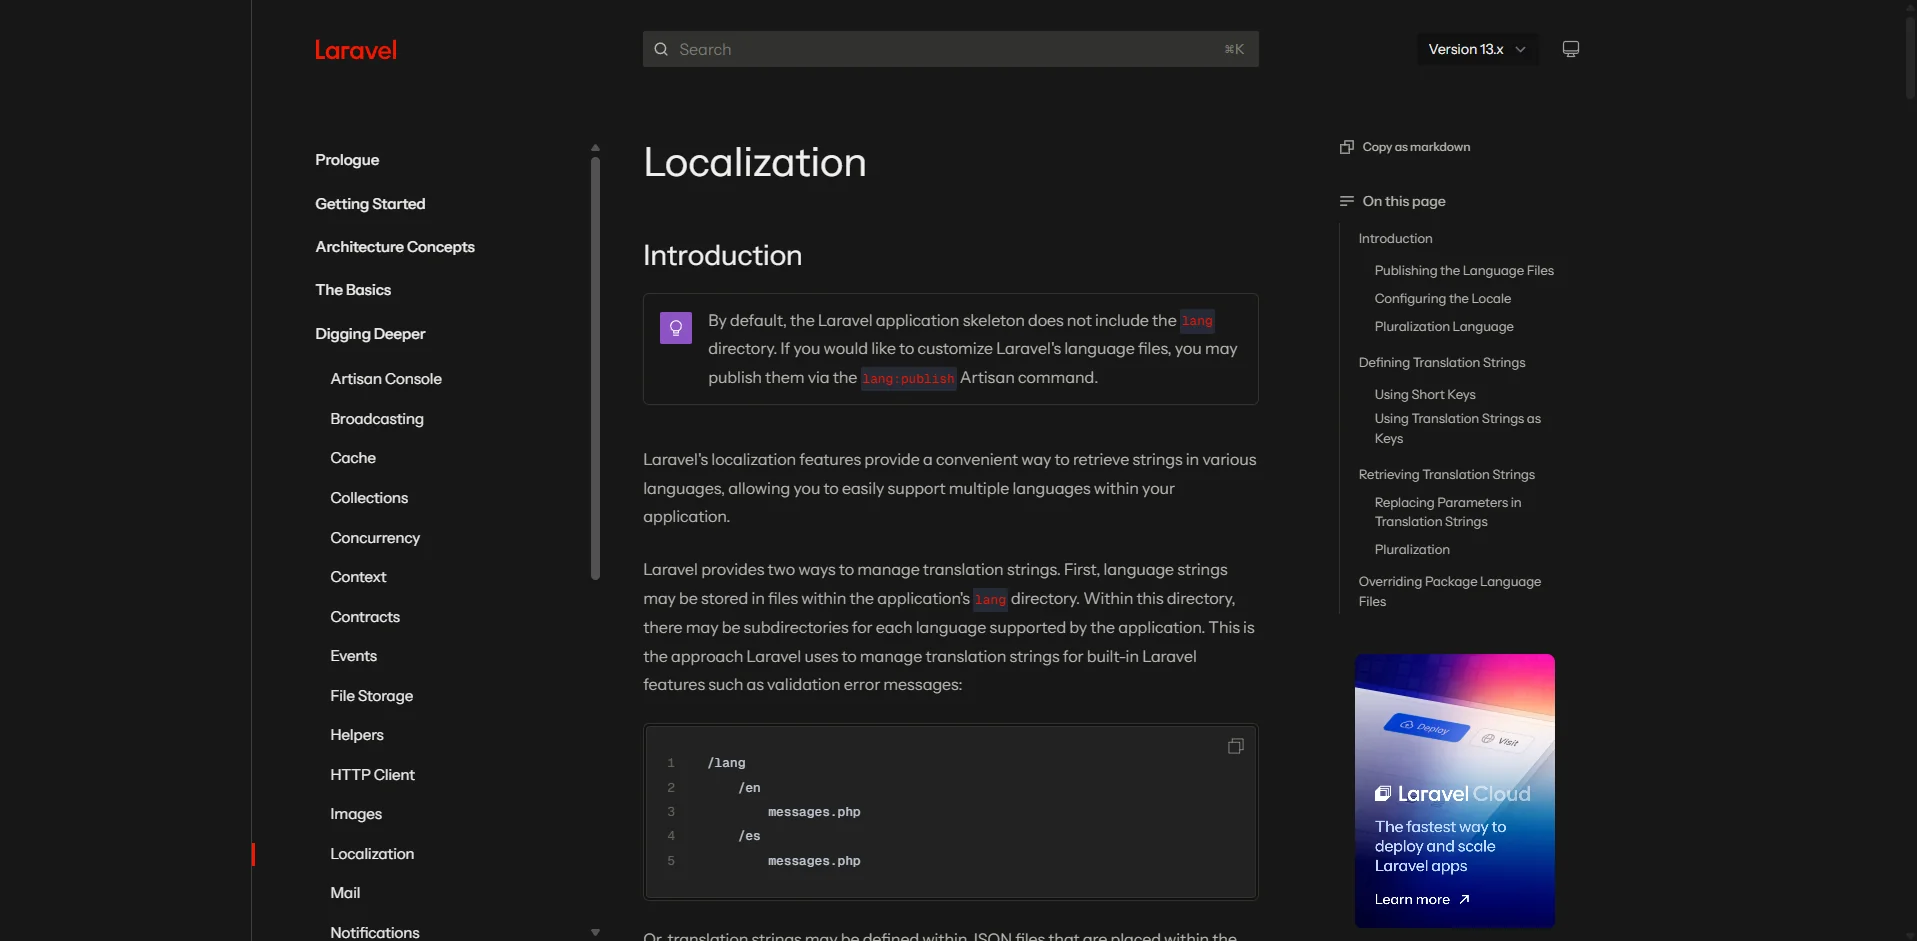1917x941 pixels.
Task: Open the Helpers page
Action: (357, 735)
